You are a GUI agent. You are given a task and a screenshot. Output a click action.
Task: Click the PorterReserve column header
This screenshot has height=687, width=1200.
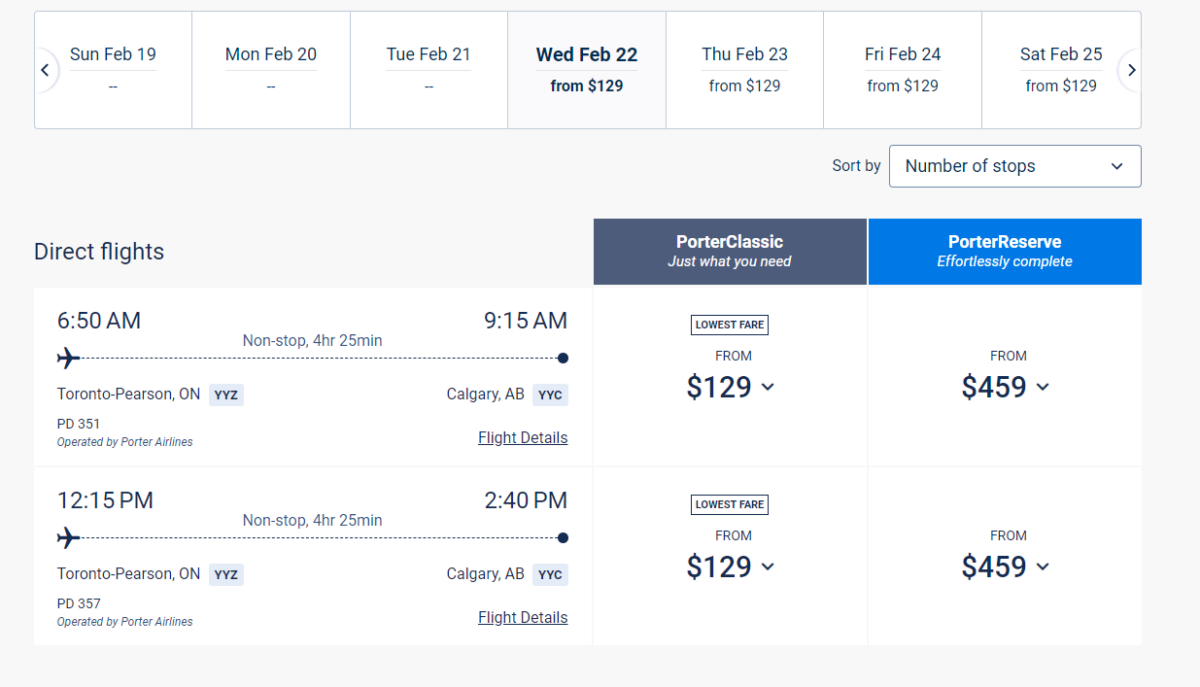[1004, 251]
